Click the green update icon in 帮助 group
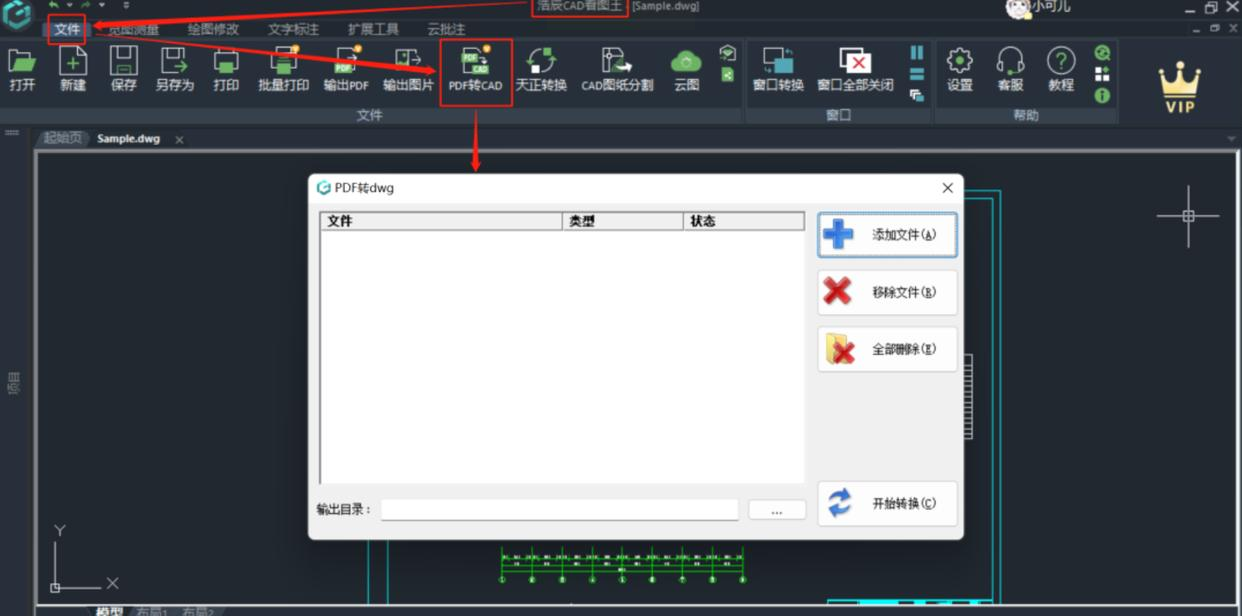The width and height of the screenshot is (1242, 616). [x=1102, y=52]
